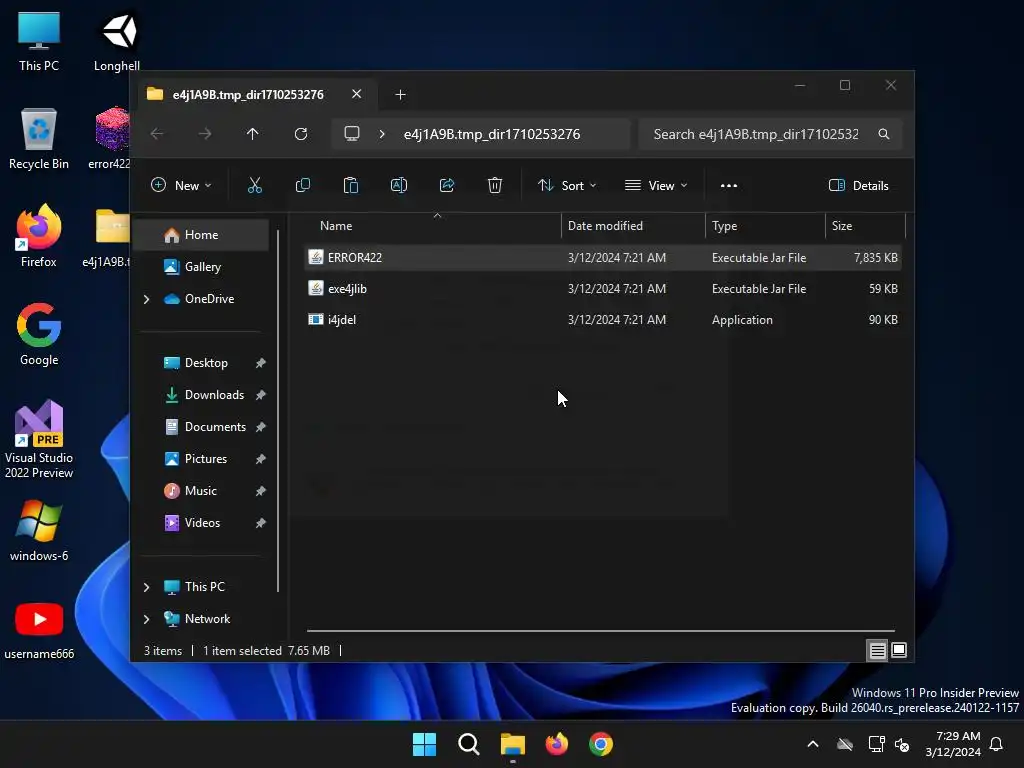The image size is (1024, 768).
Task: Open the New dropdown menu
Action: [x=181, y=185]
